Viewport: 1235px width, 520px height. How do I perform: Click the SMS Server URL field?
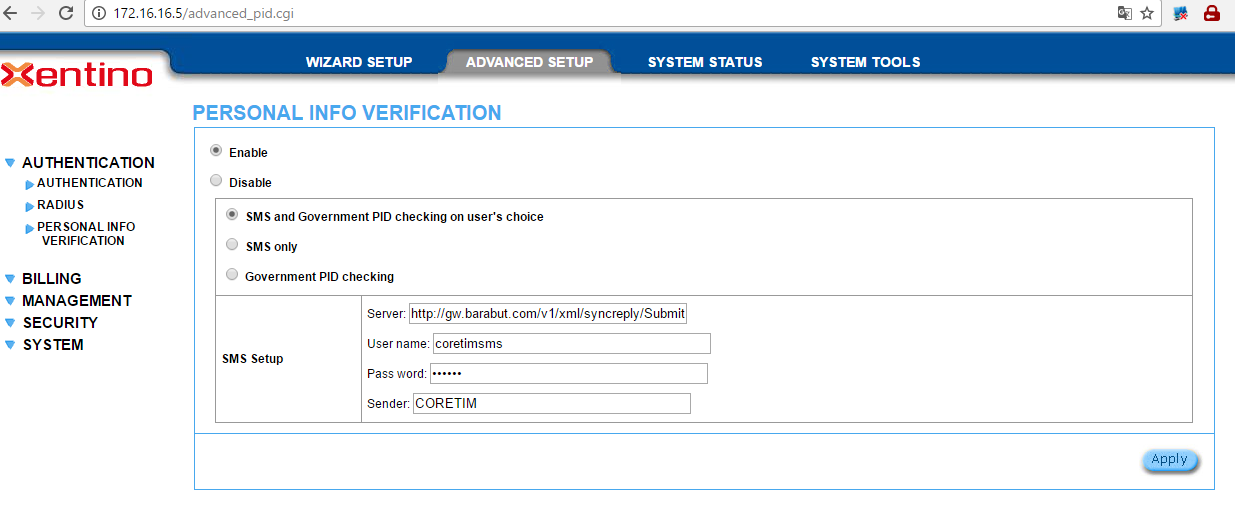pyautogui.click(x=548, y=314)
